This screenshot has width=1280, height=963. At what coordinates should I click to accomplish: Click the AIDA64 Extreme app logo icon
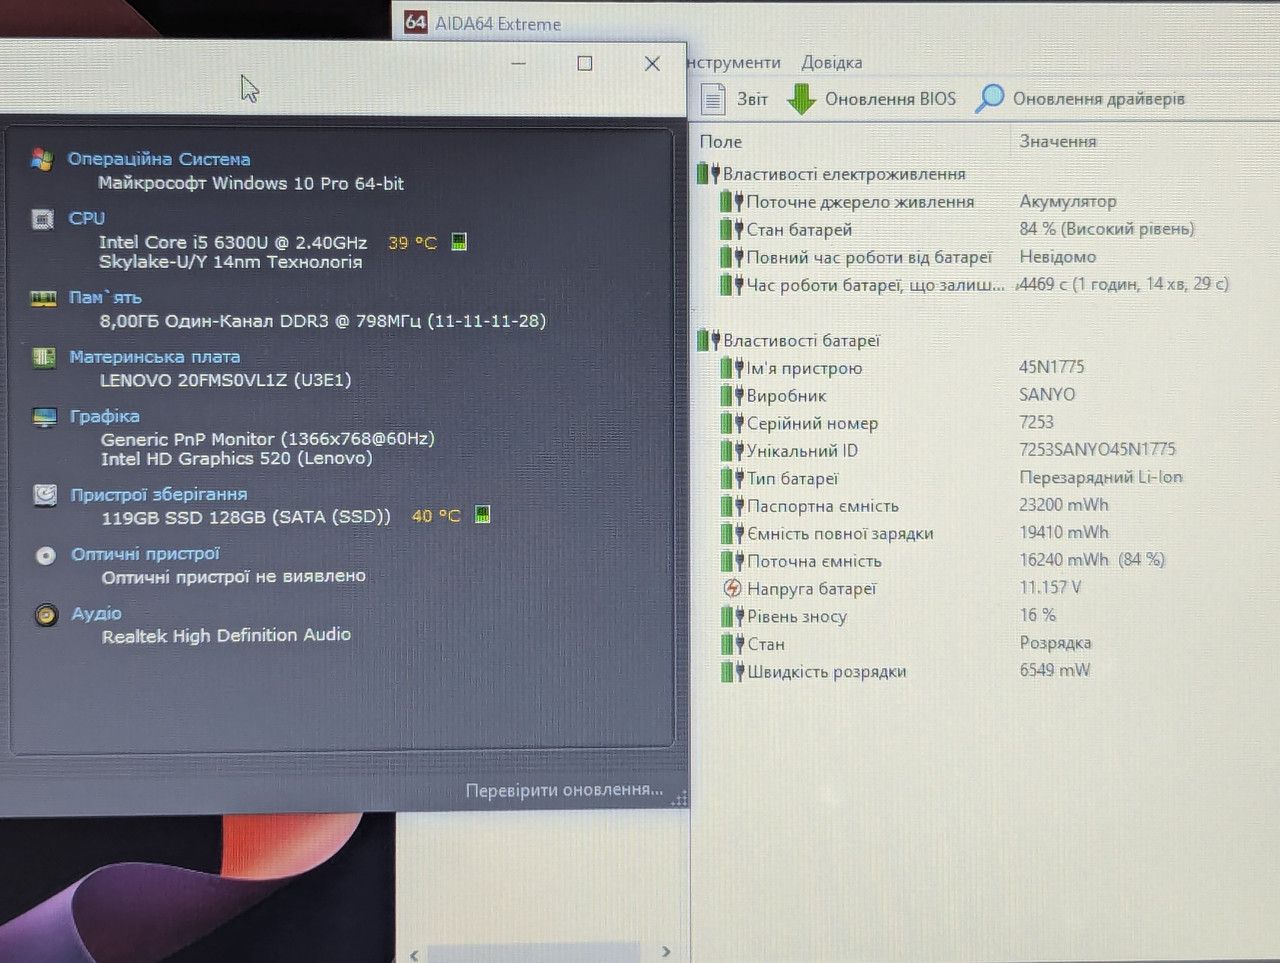coord(416,22)
